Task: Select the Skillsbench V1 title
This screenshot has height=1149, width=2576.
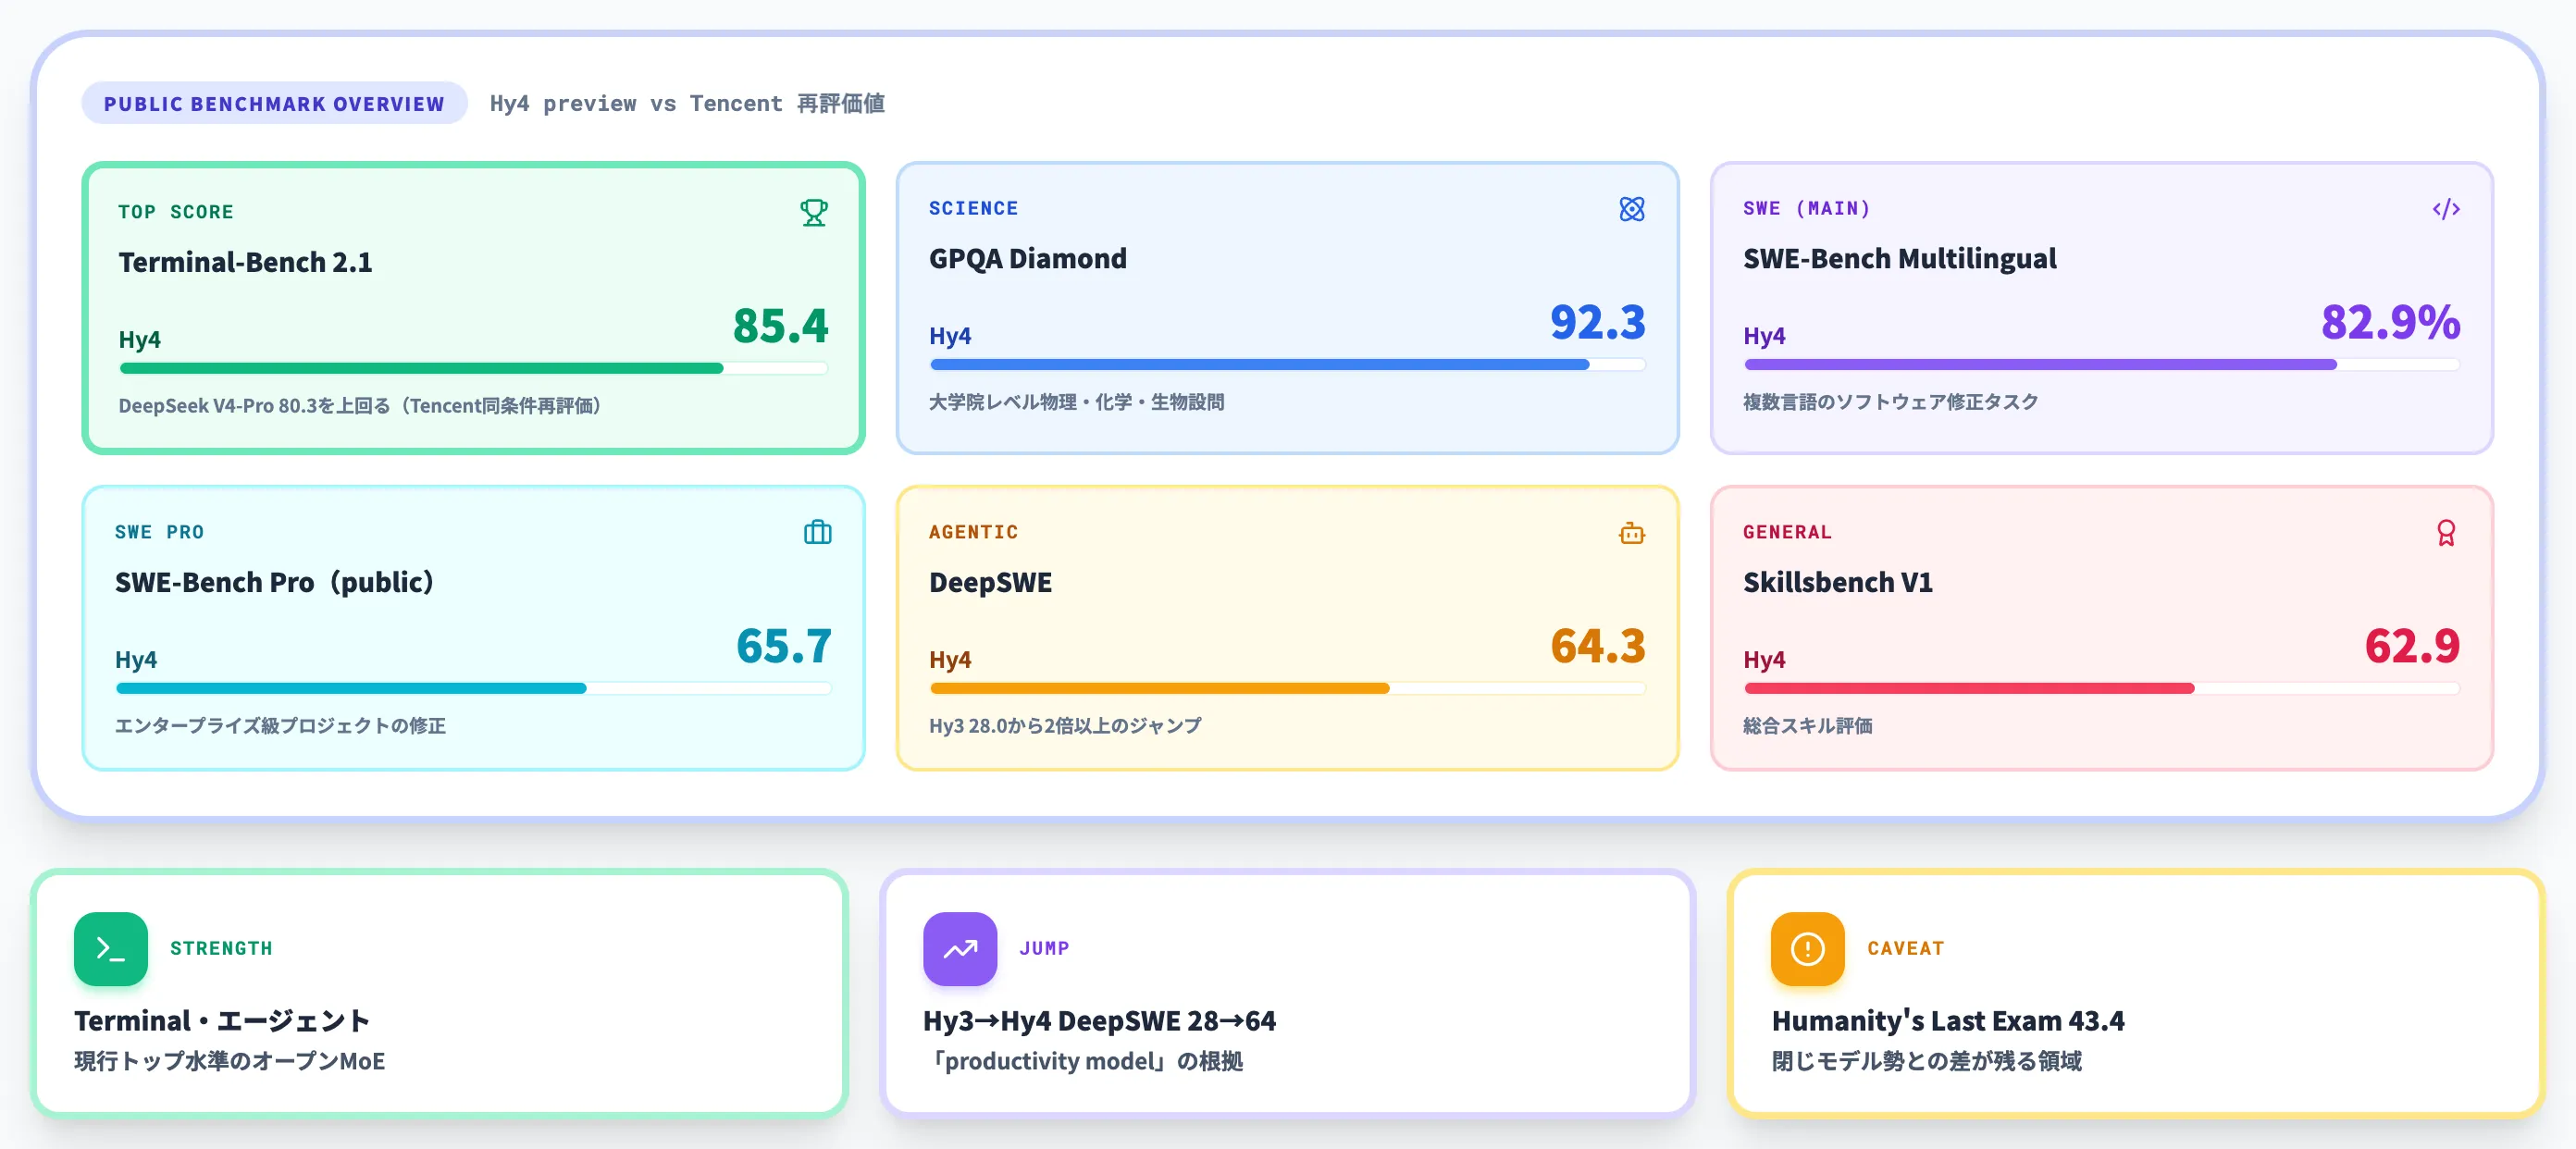Action: (x=1838, y=582)
